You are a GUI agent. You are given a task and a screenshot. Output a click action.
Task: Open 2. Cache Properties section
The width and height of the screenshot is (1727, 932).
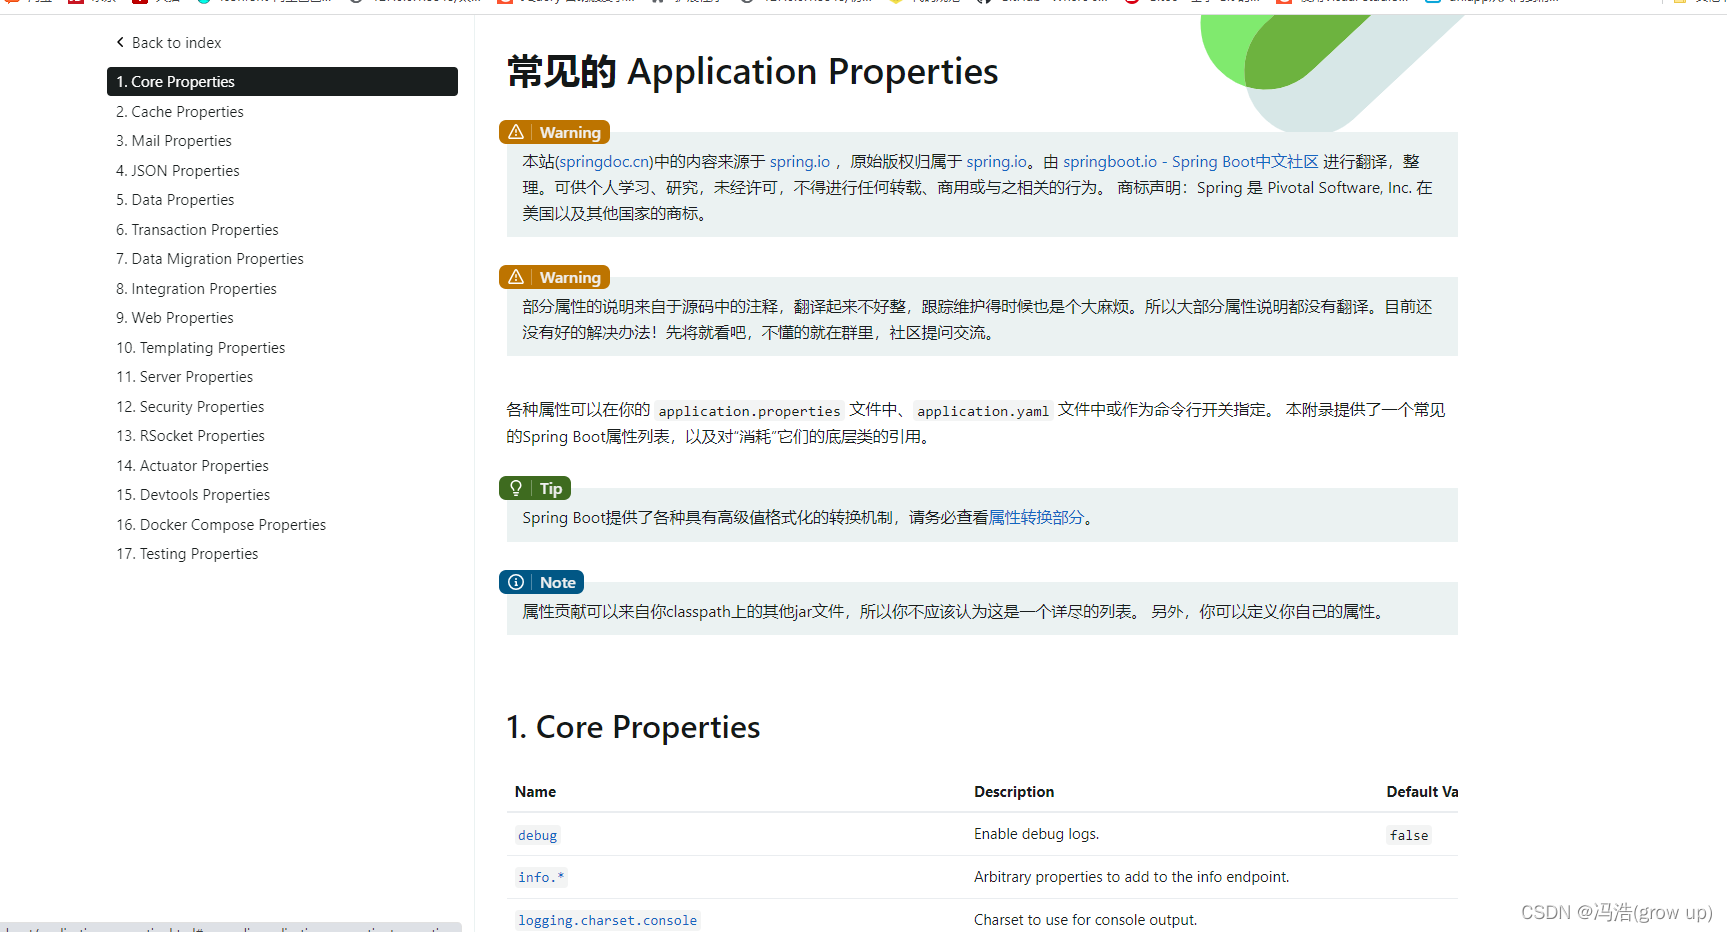[x=180, y=112]
